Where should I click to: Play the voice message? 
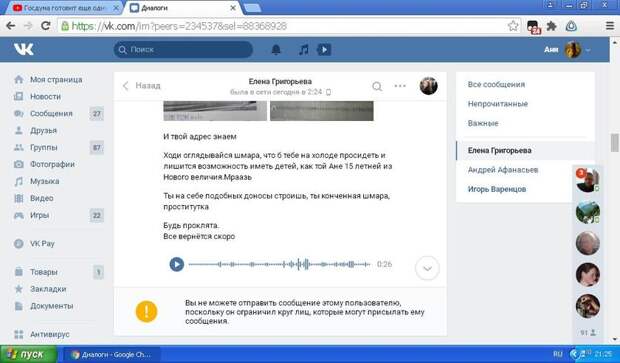[177, 264]
